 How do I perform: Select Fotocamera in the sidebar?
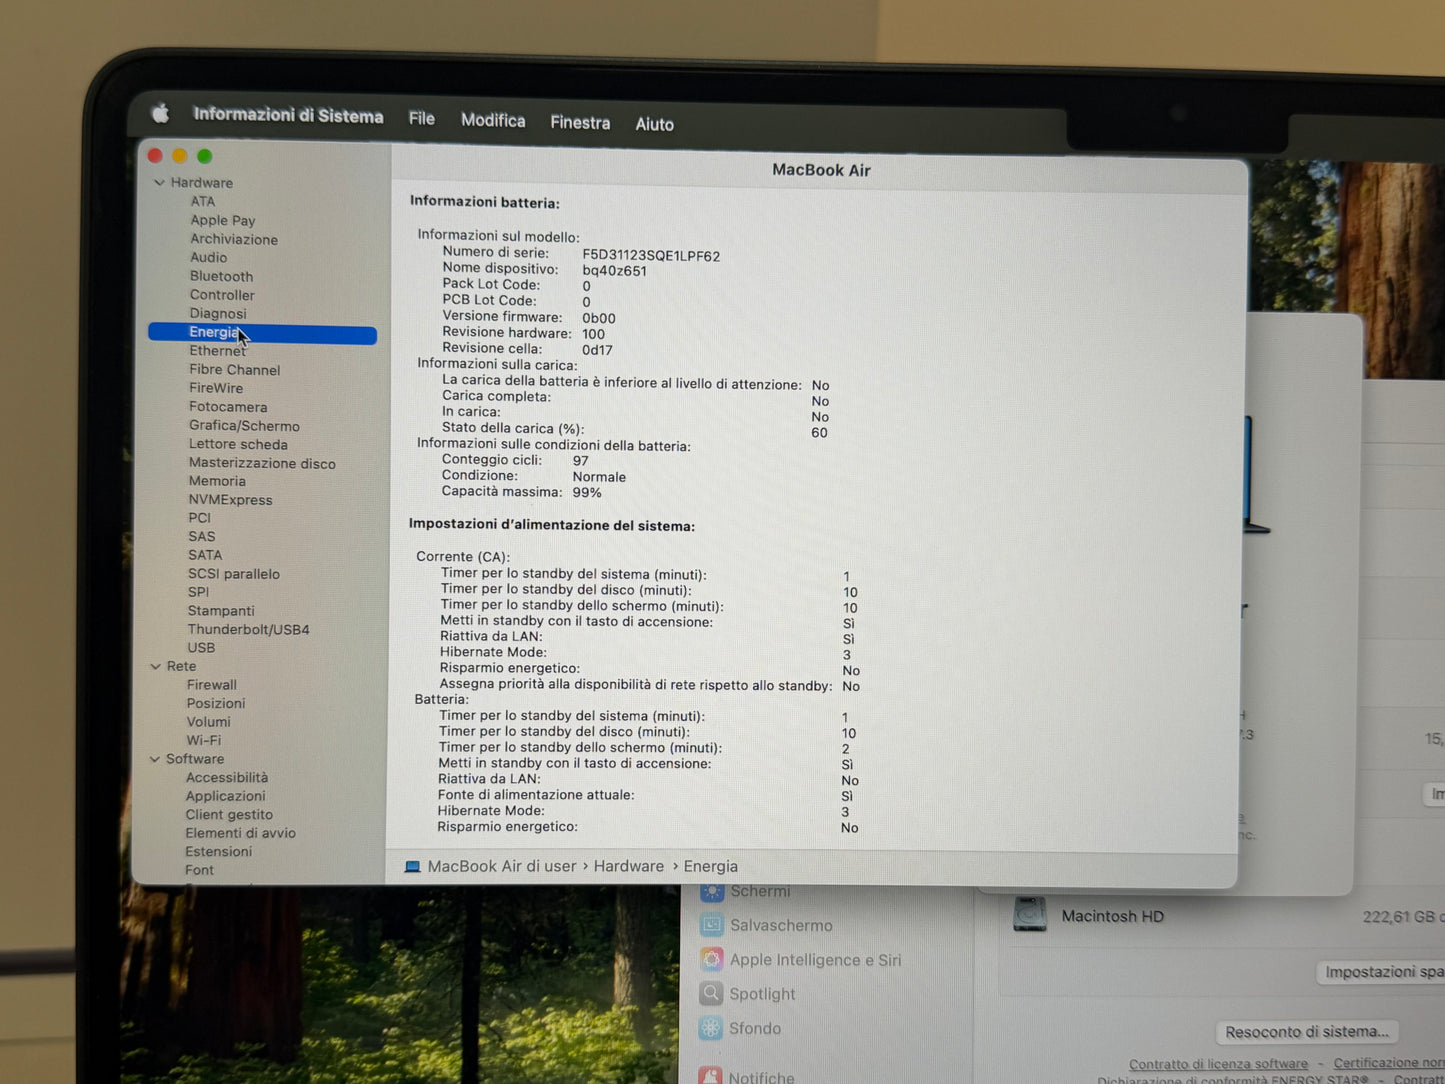228,407
